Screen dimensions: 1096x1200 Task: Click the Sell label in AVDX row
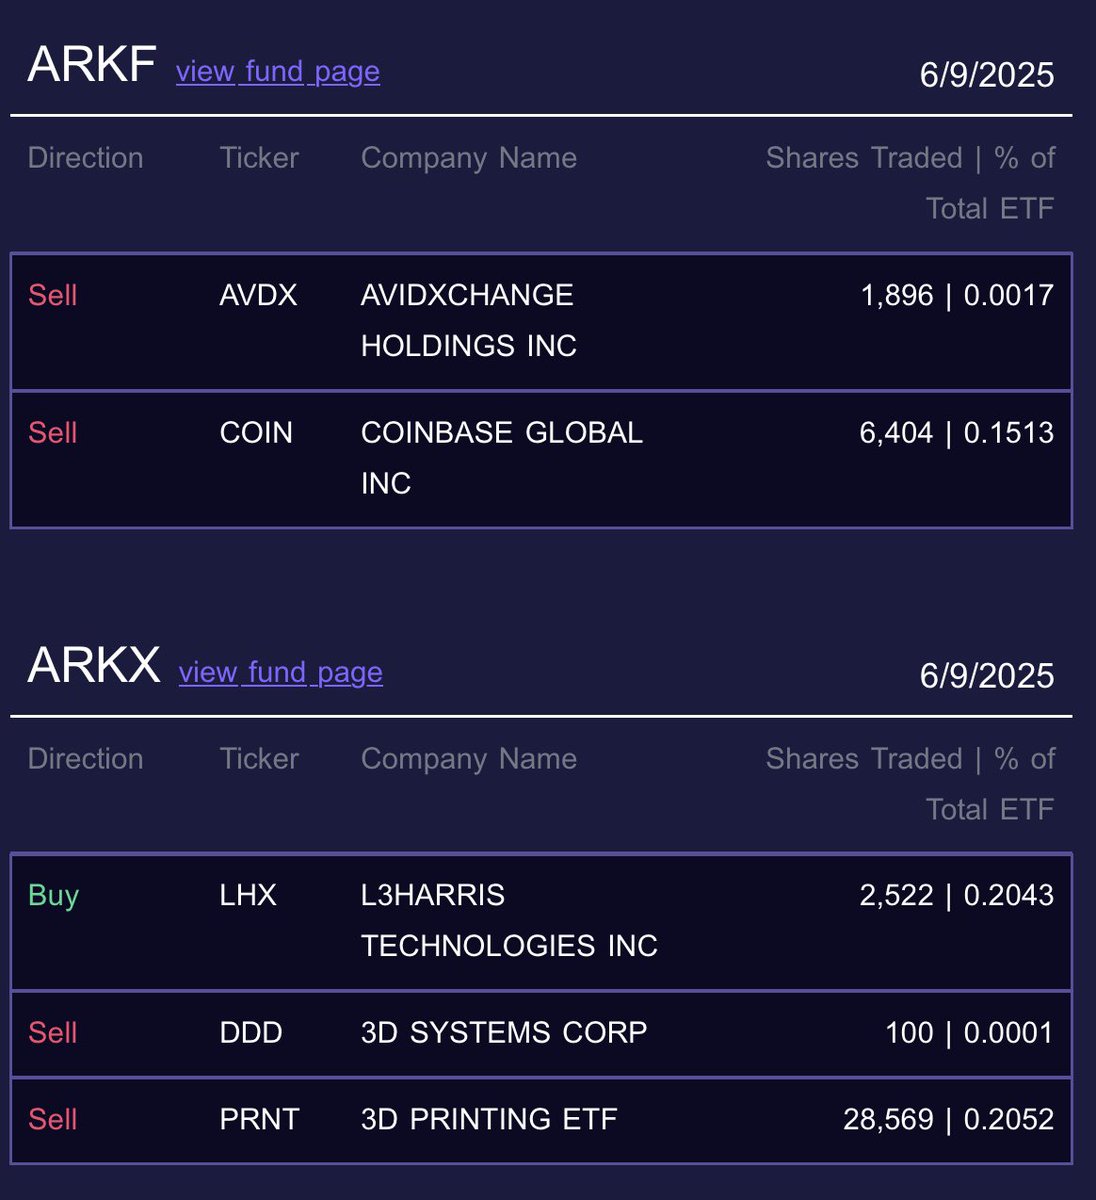pyautogui.click(x=52, y=295)
